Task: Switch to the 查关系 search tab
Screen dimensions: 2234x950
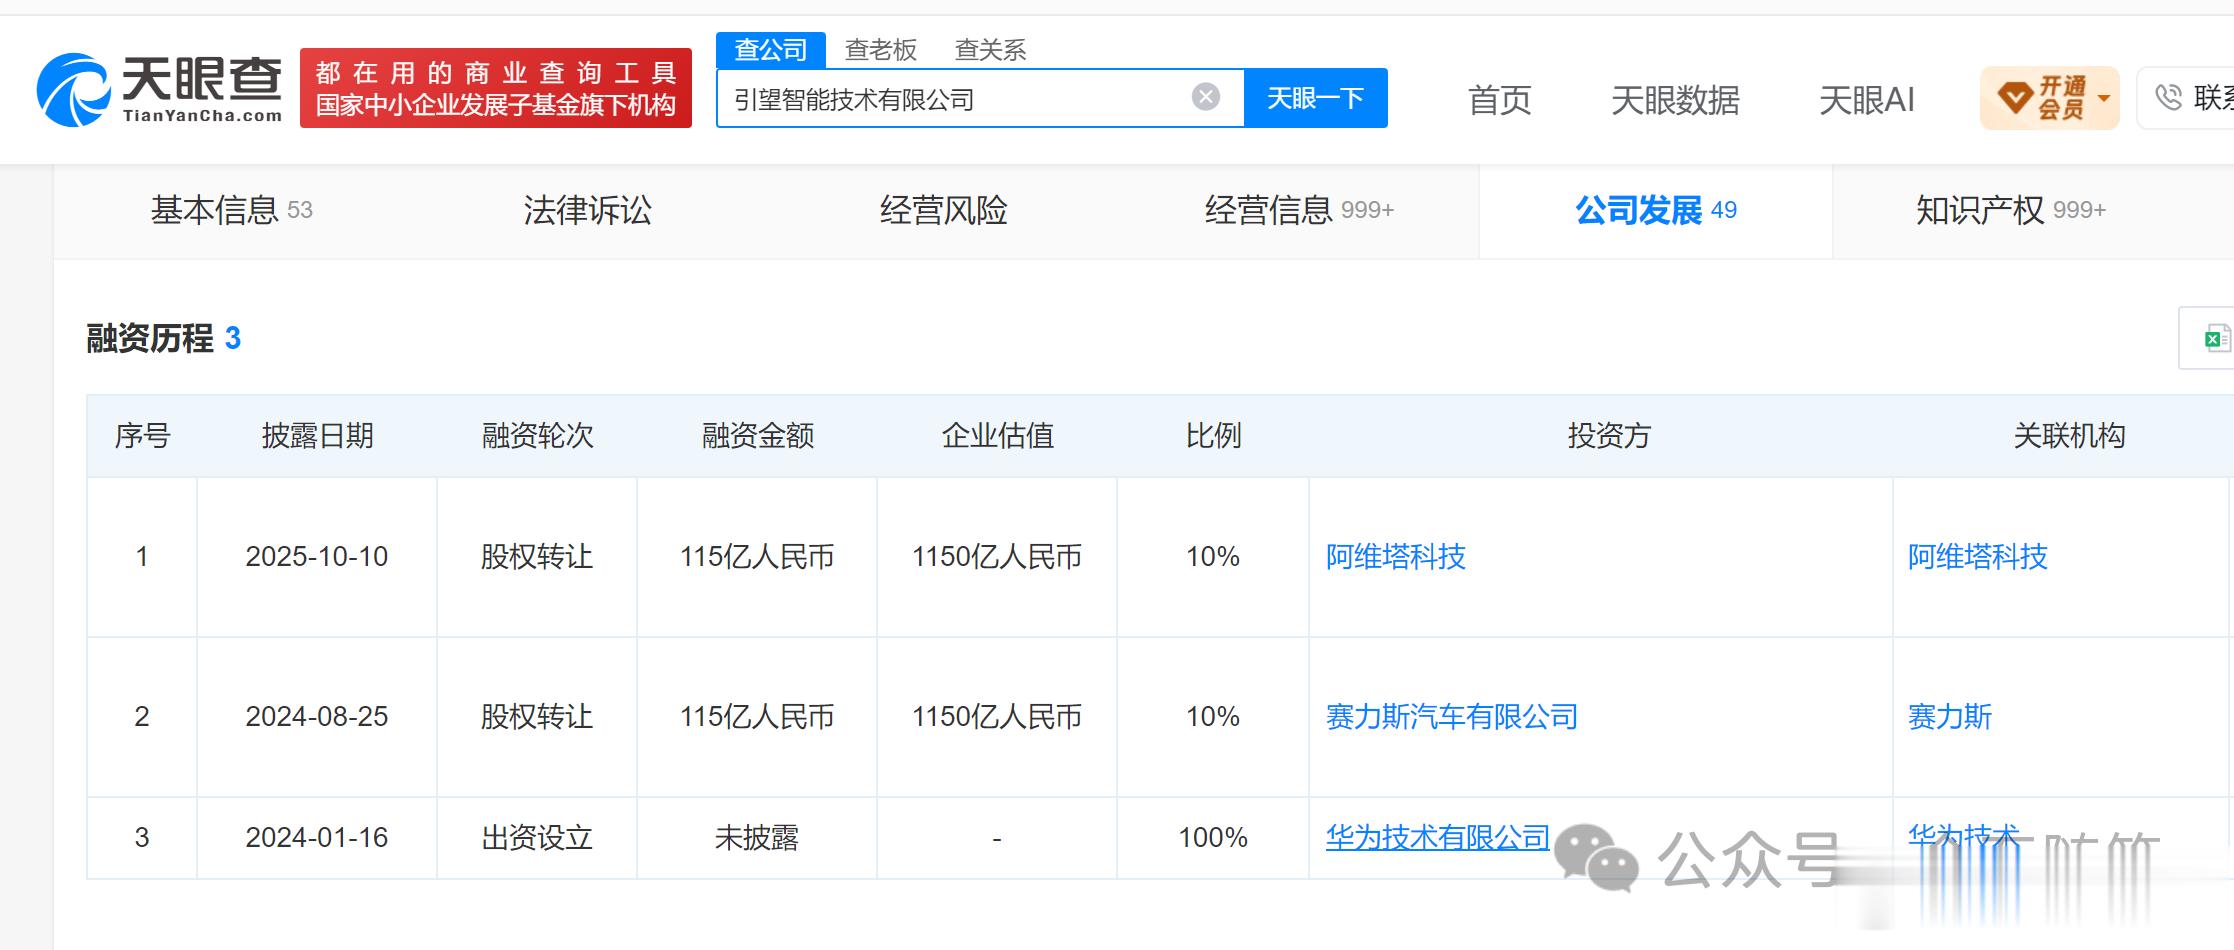Action: (x=991, y=50)
